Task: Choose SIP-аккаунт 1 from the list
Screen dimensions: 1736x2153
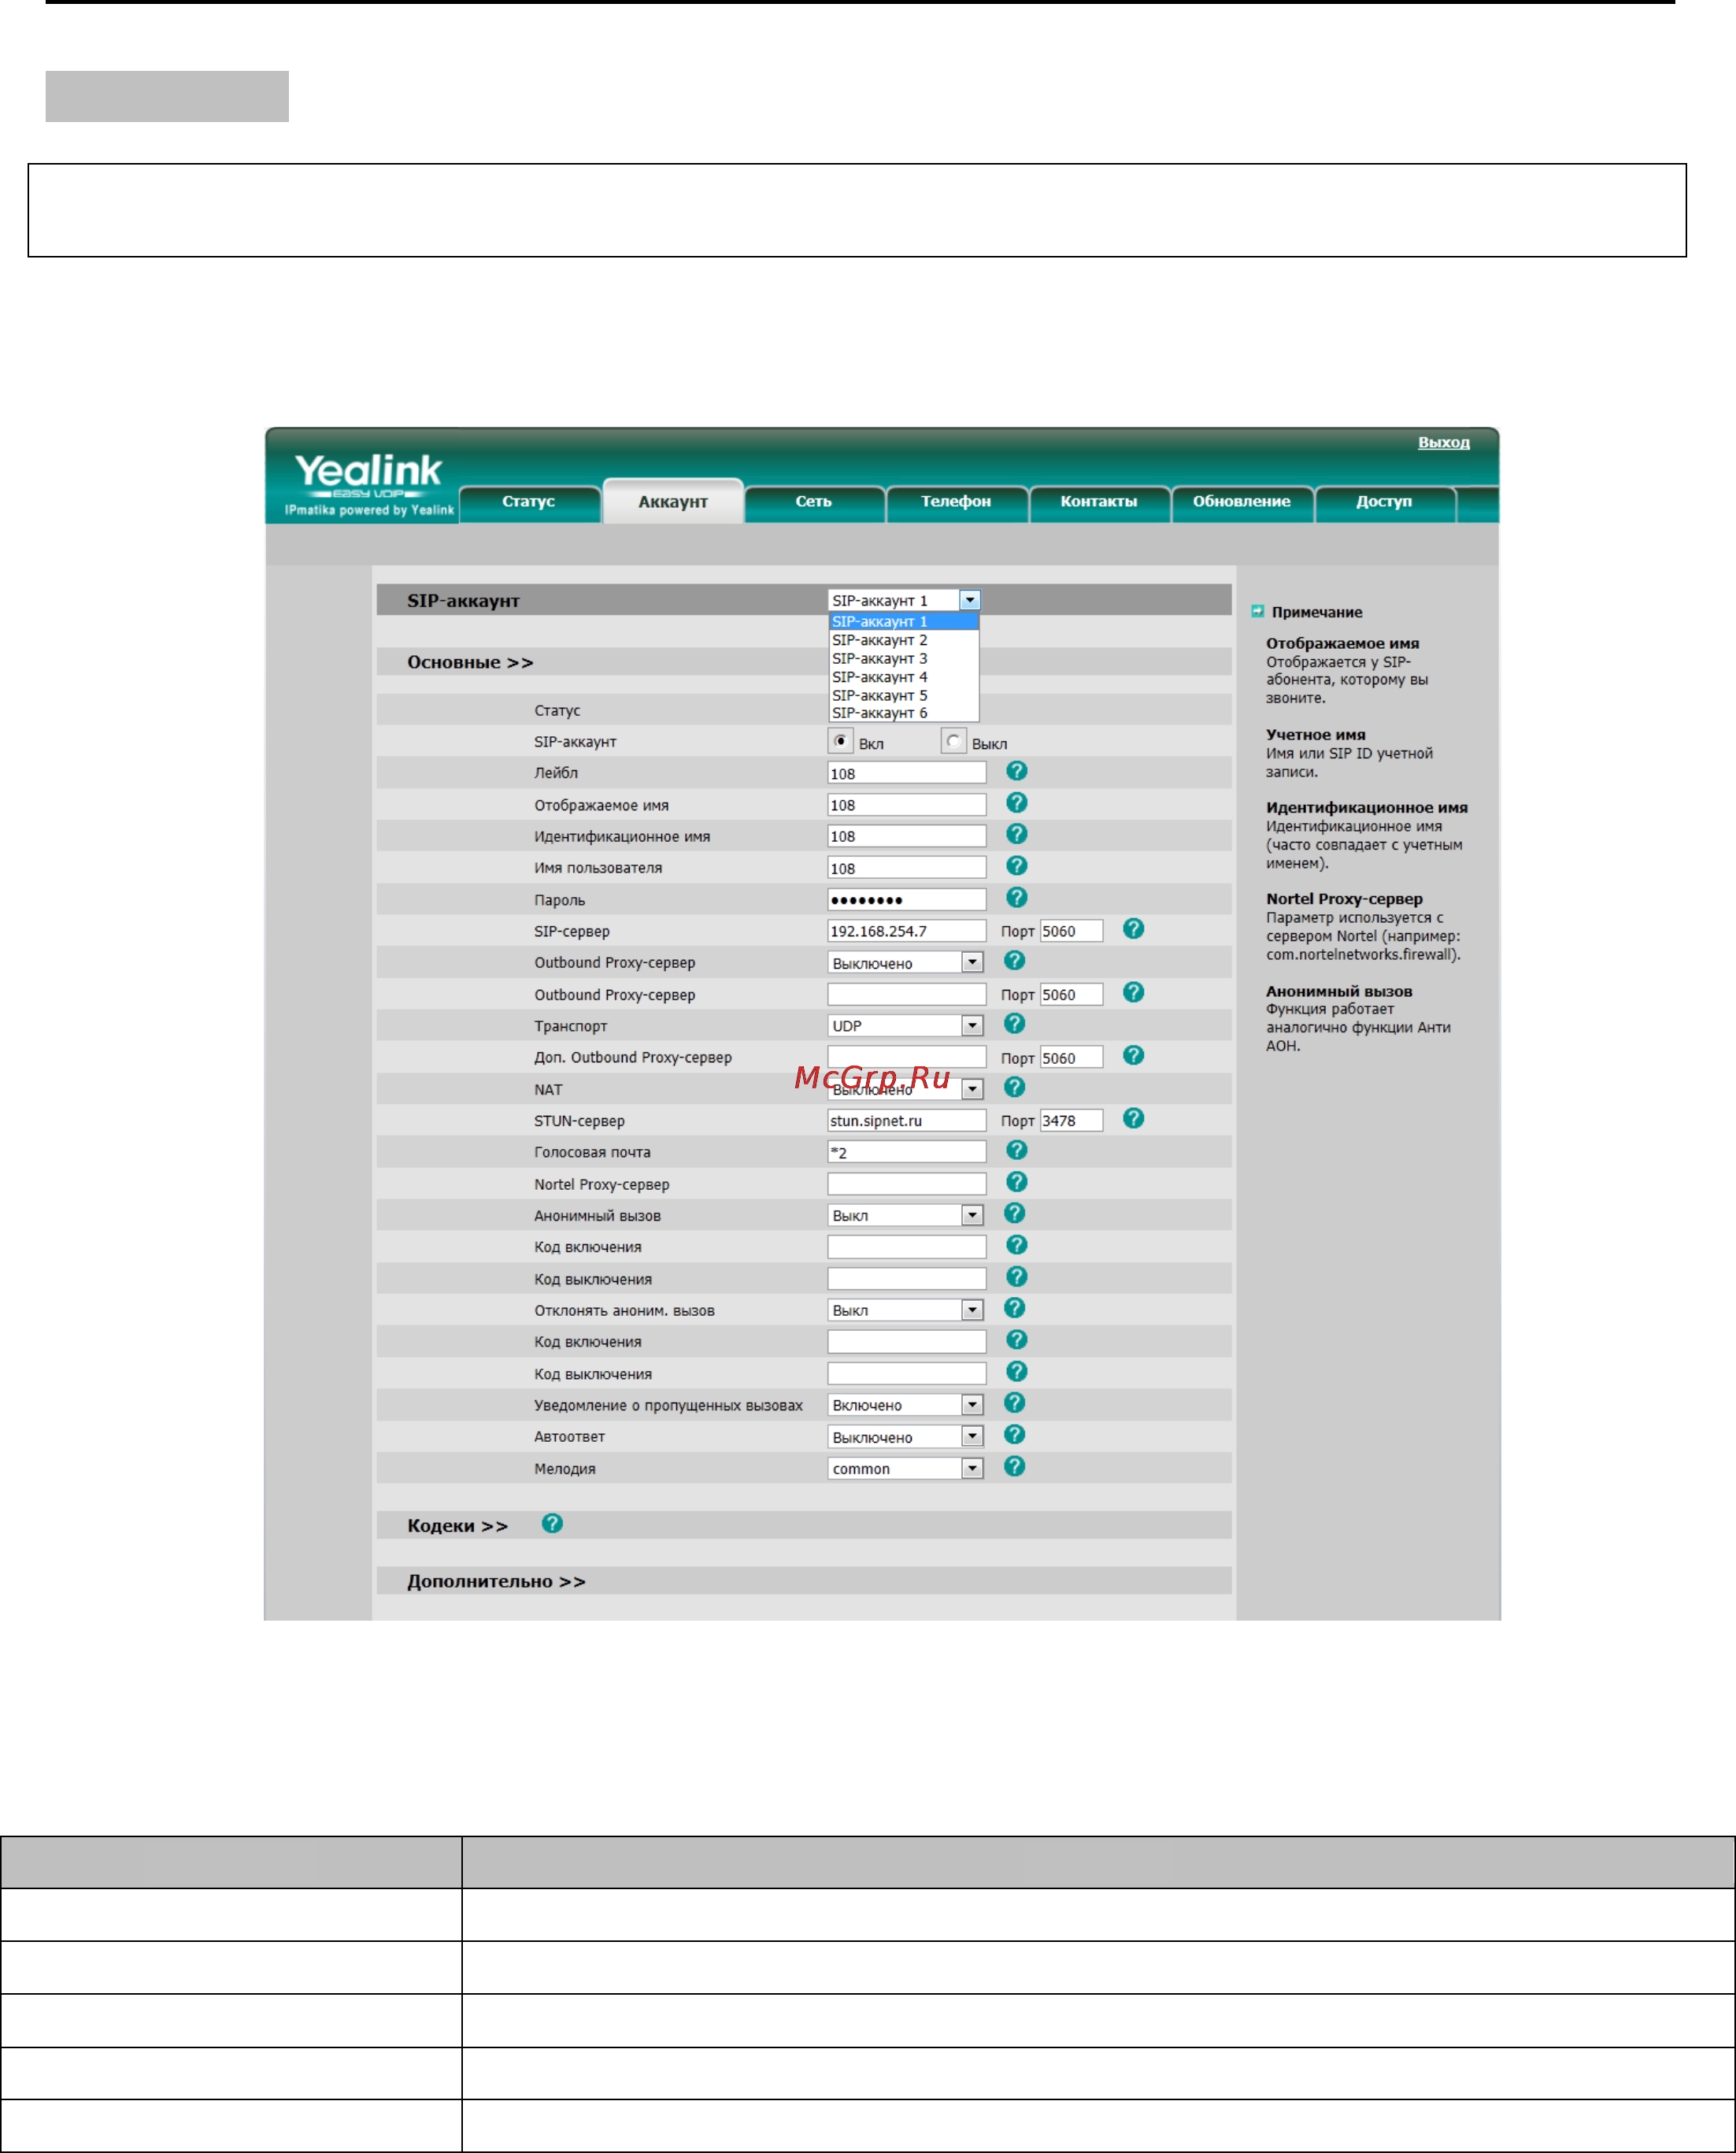Action: pyautogui.click(x=904, y=622)
